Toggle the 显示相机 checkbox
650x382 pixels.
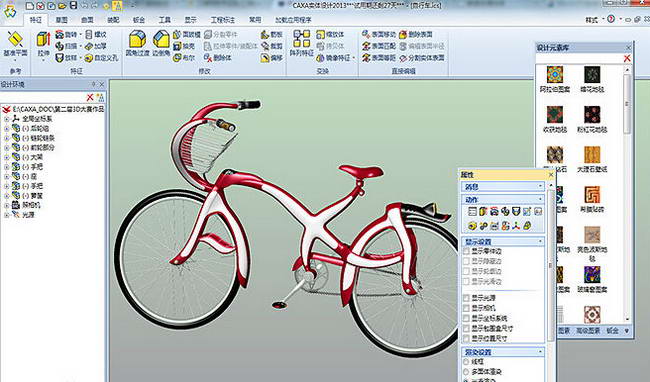tap(466, 308)
